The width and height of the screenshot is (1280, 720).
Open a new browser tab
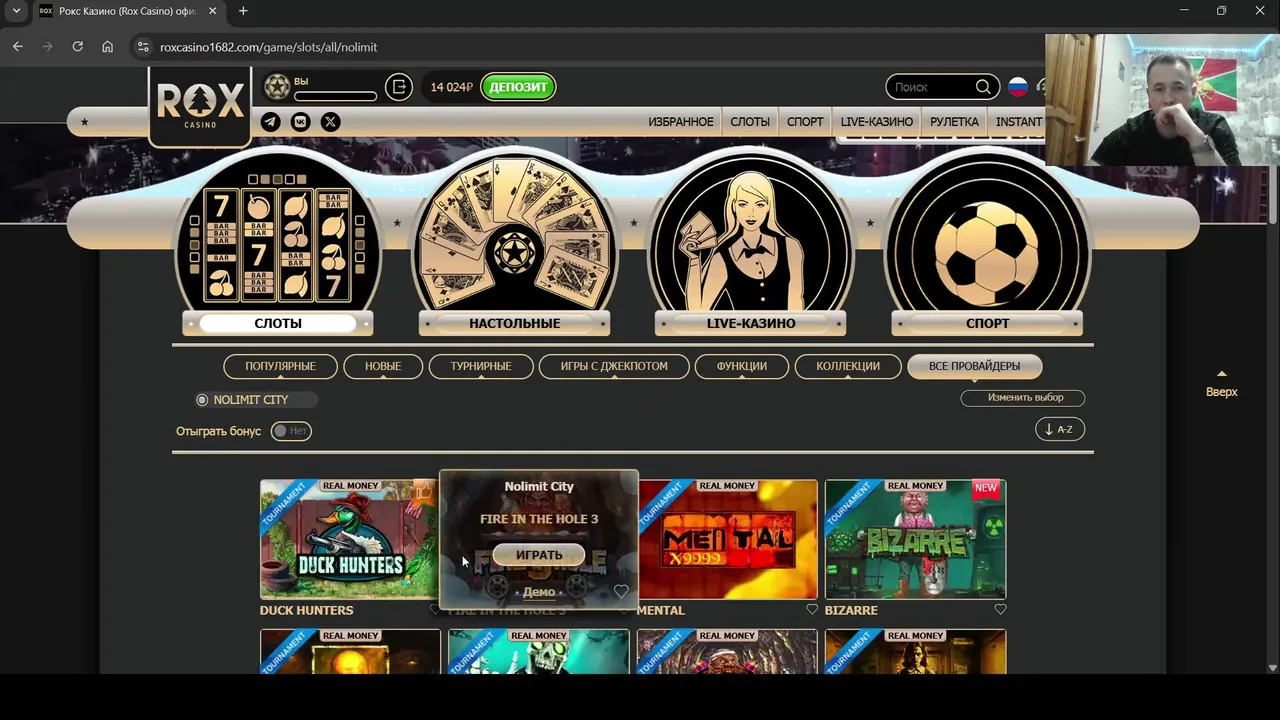click(243, 11)
